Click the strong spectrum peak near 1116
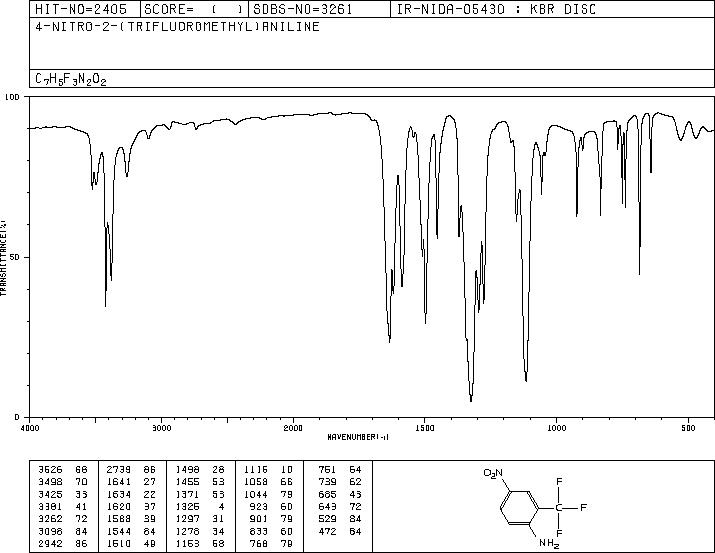This screenshot has width=715, height=553. click(x=526, y=376)
